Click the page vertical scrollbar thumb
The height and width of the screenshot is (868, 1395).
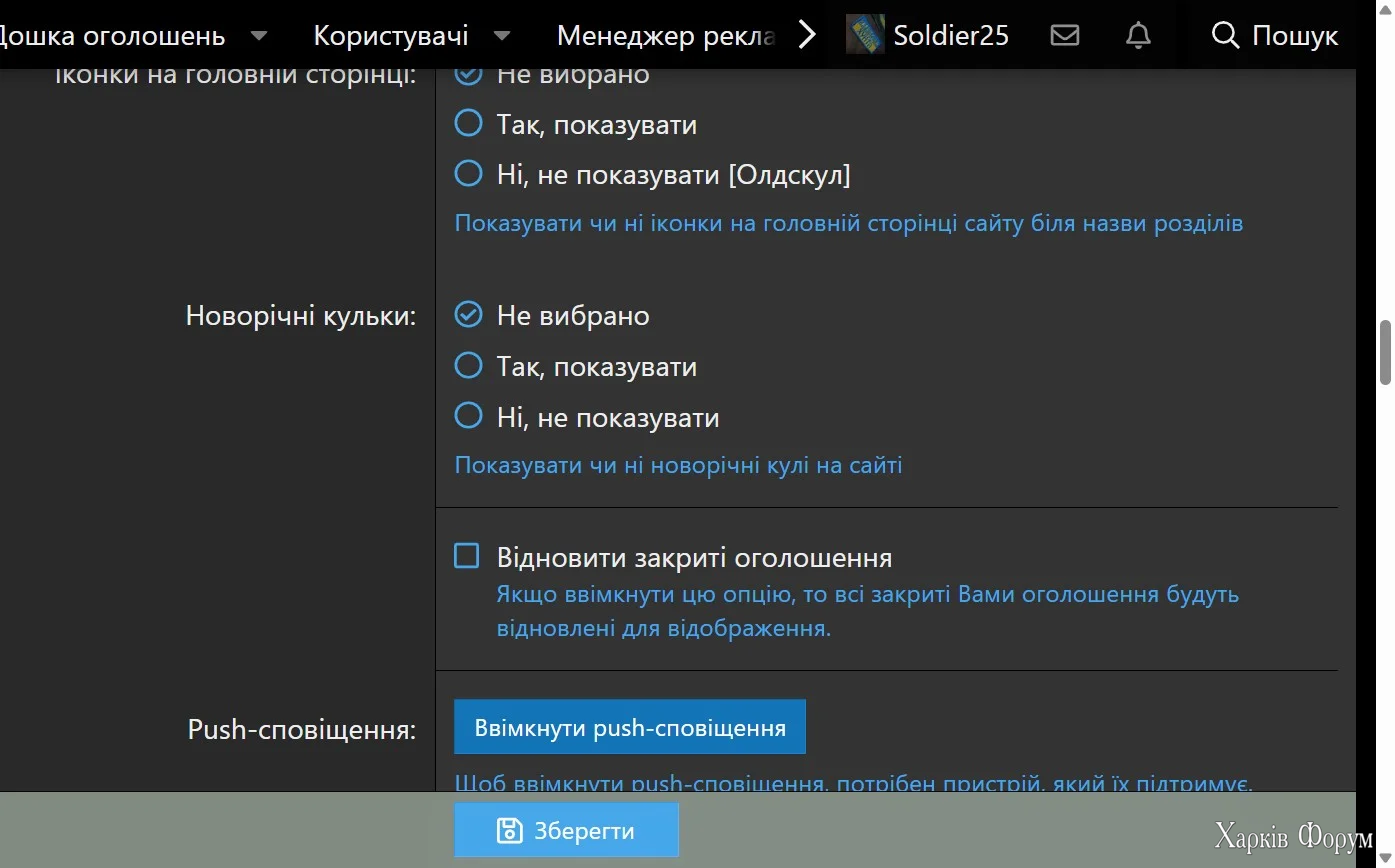(x=1386, y=352)
